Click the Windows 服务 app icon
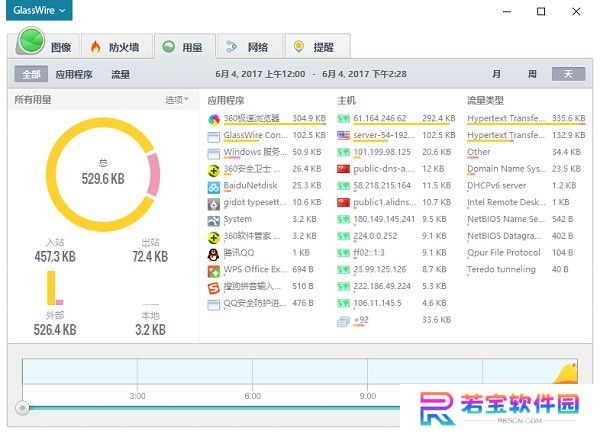600x434 pixels. pos(214,153)
